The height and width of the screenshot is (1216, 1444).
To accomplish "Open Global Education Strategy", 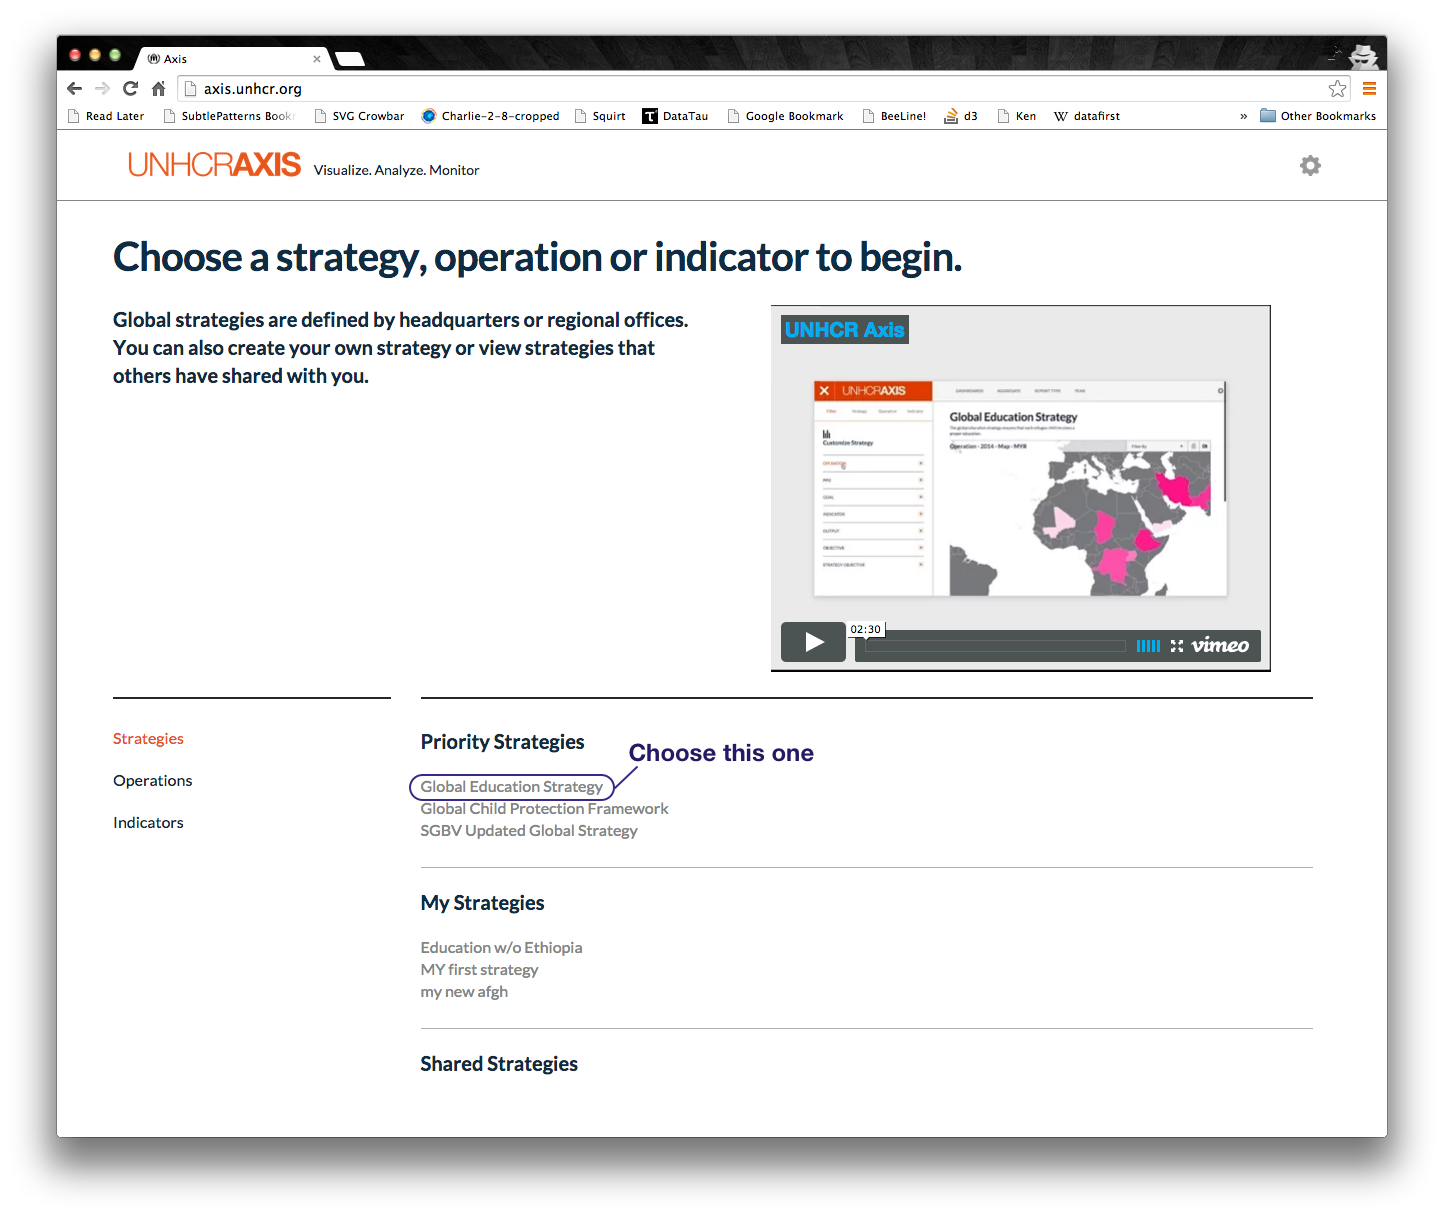I will 511,786.
